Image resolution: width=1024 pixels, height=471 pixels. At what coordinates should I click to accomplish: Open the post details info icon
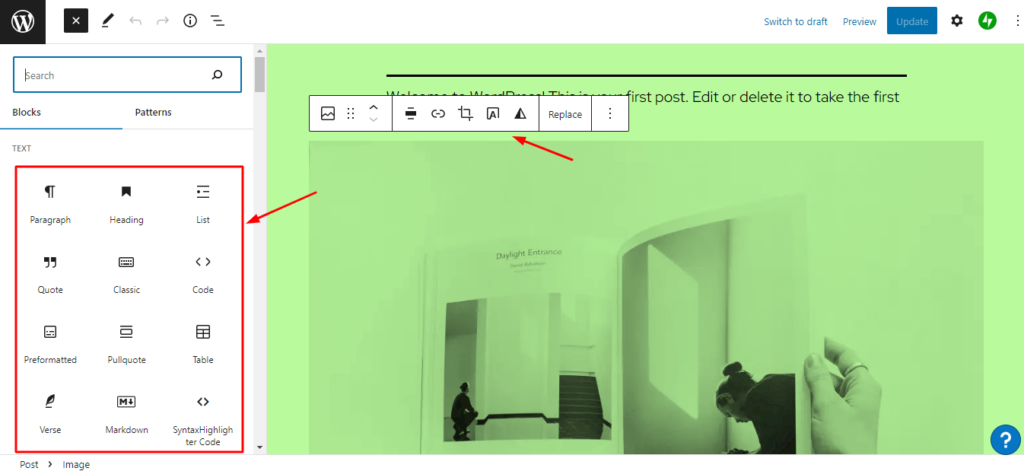190,21
